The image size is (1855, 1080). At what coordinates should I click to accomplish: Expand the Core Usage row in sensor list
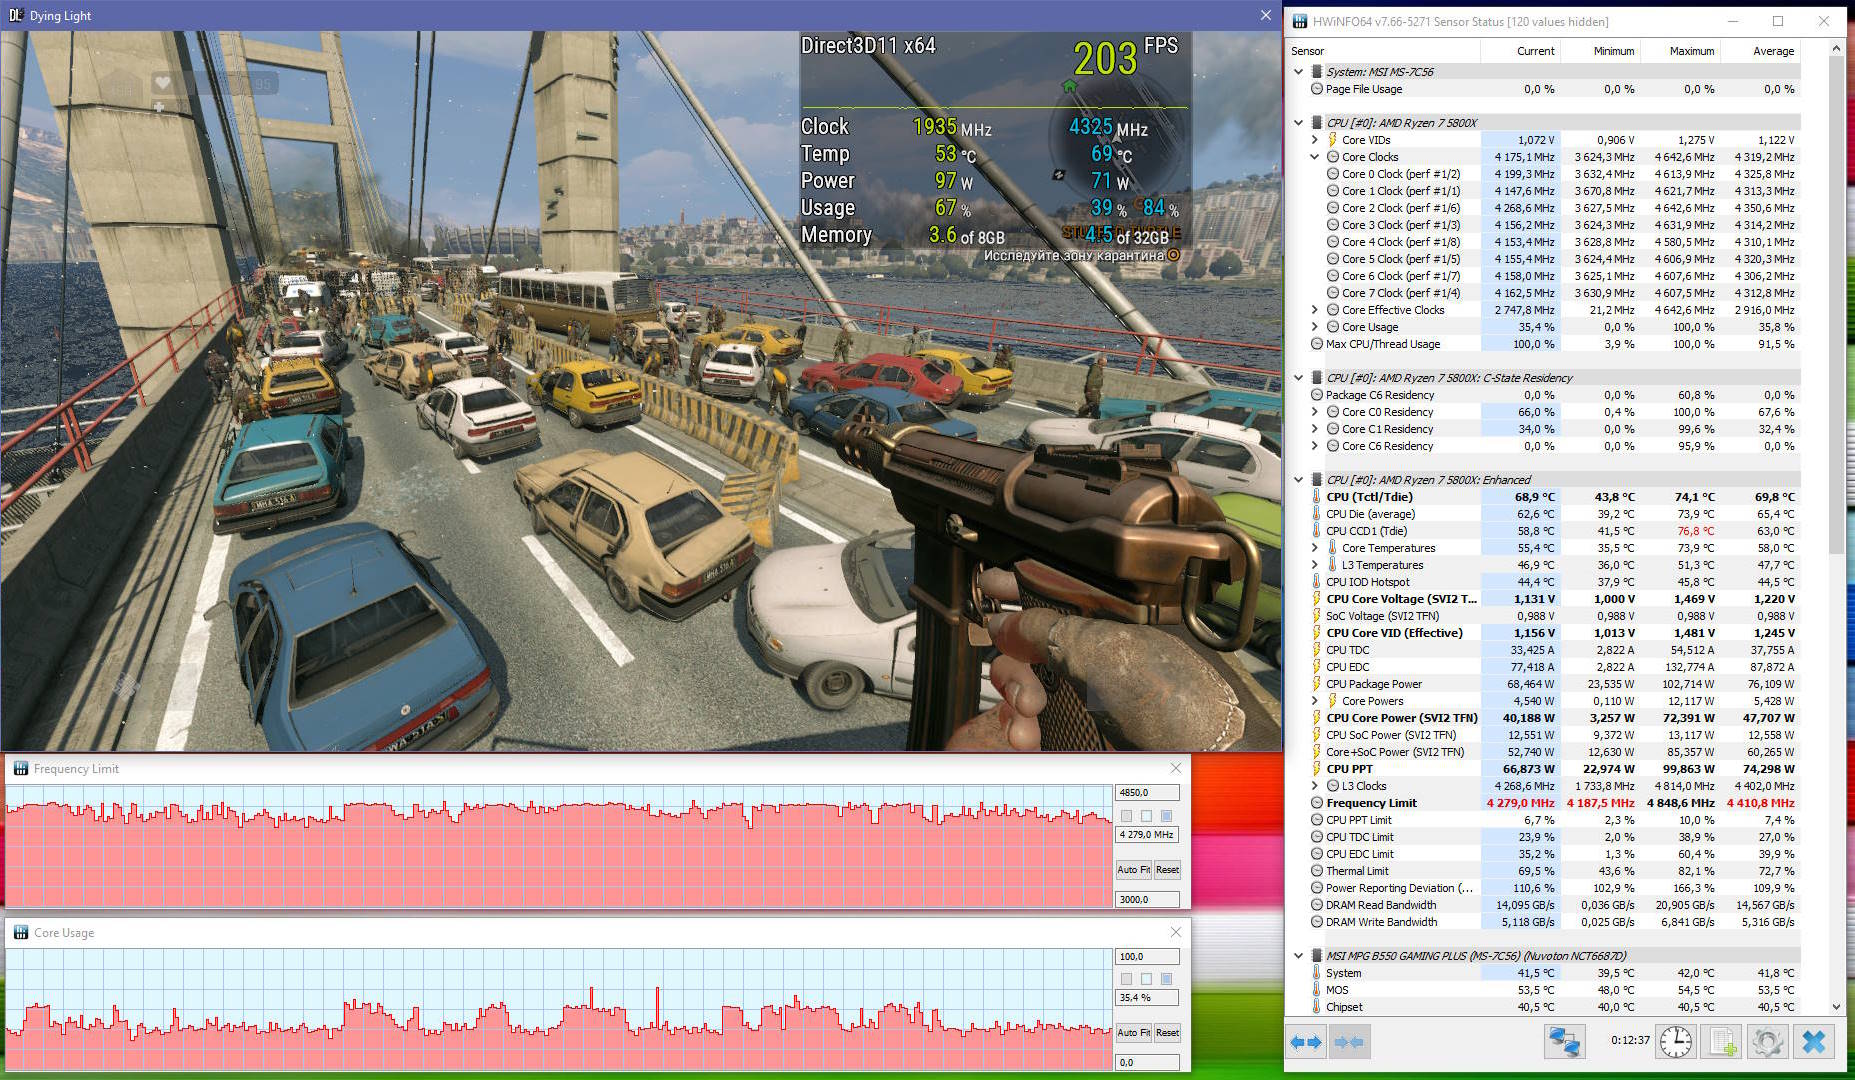[1315, 327]
